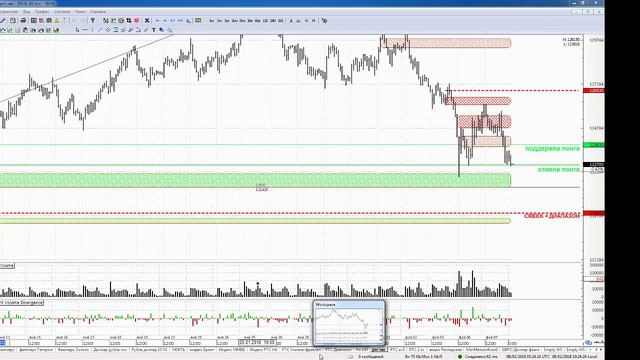Select the arrow cursor pointer tool
Image resolution: width=640 pixels, height=360 pixels.
(x=77, y=30)
